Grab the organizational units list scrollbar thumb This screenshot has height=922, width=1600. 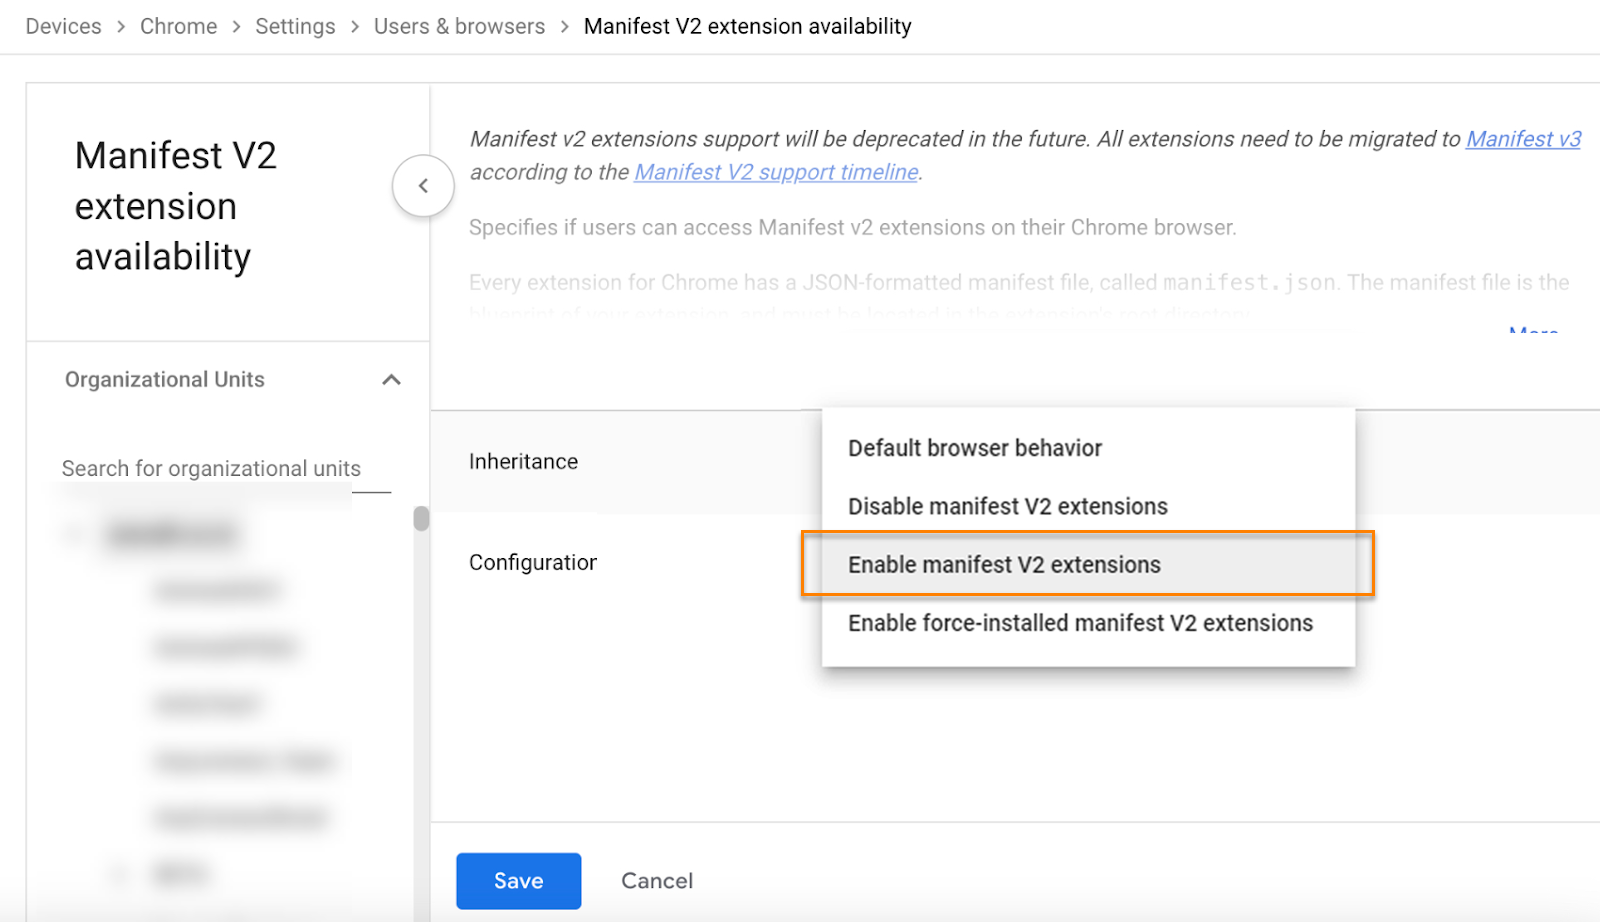(421, 518)
